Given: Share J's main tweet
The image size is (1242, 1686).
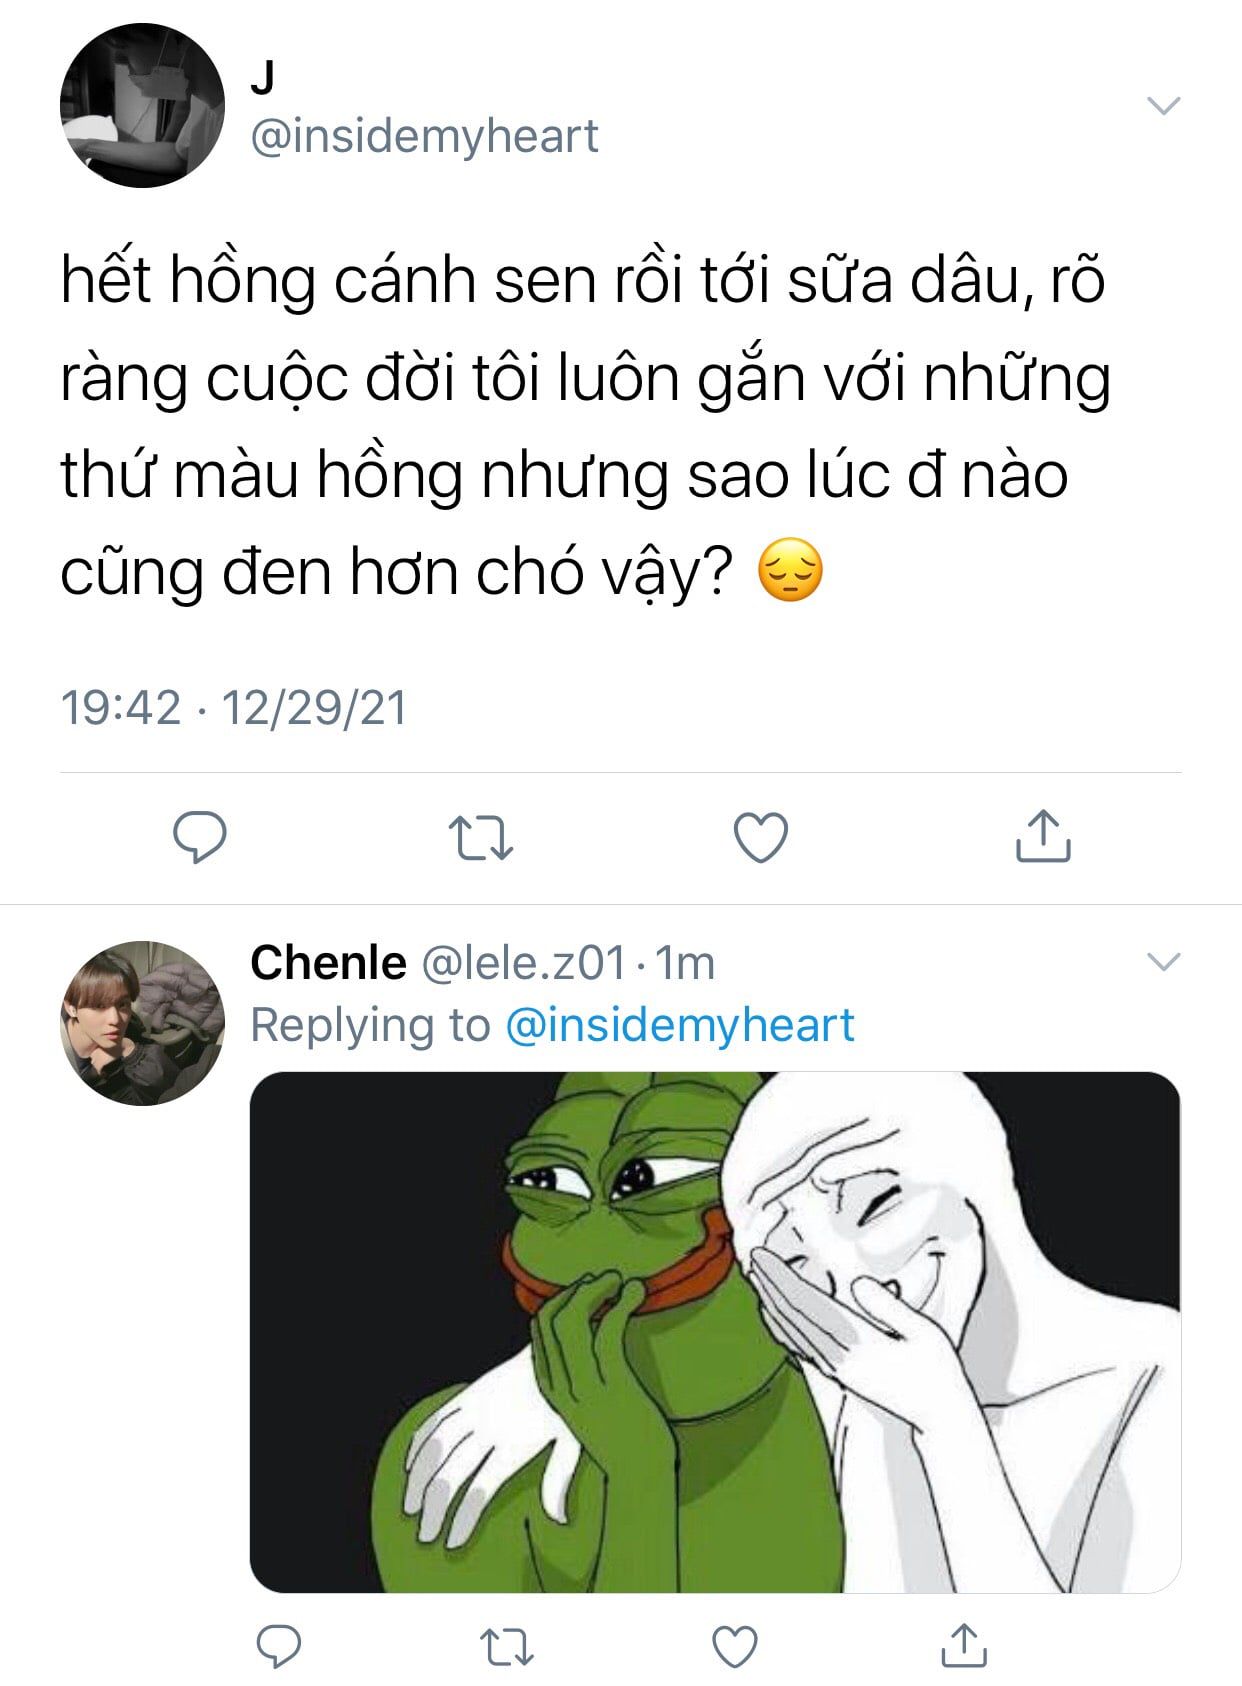Looking at the screenshot, I should 1043,836.
